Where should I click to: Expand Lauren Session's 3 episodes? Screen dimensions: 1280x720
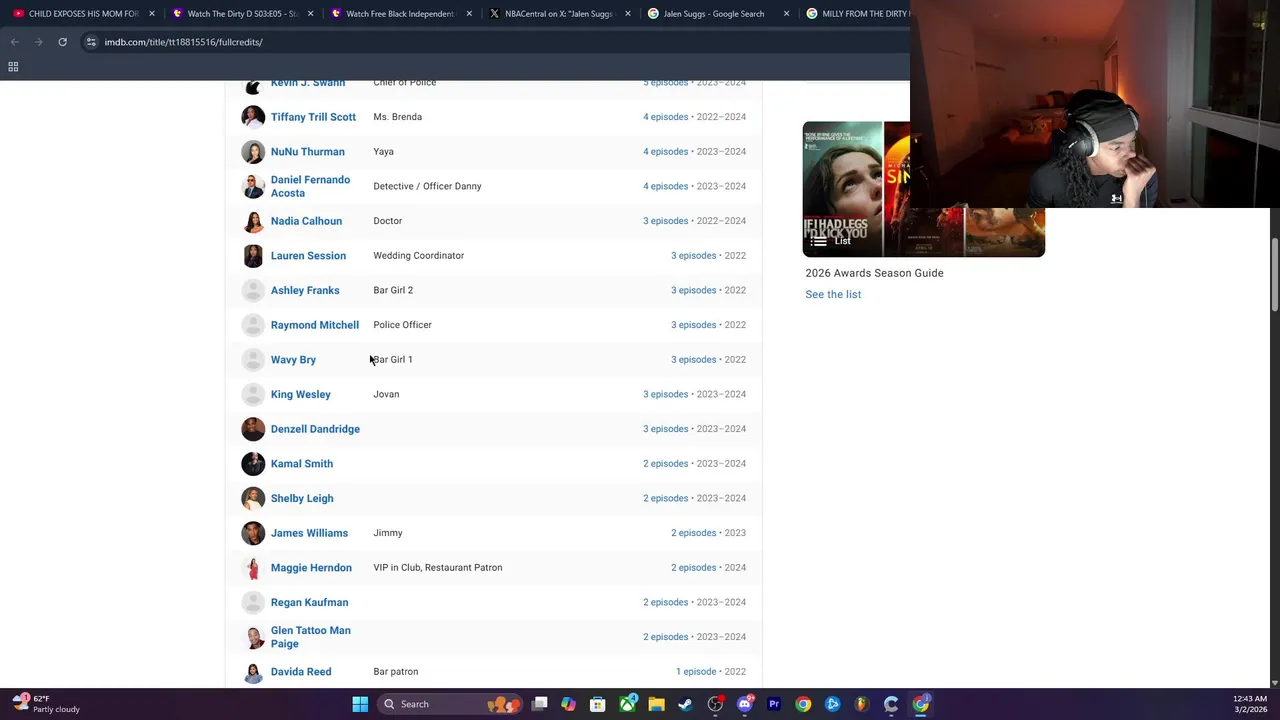tap(693, 256)
